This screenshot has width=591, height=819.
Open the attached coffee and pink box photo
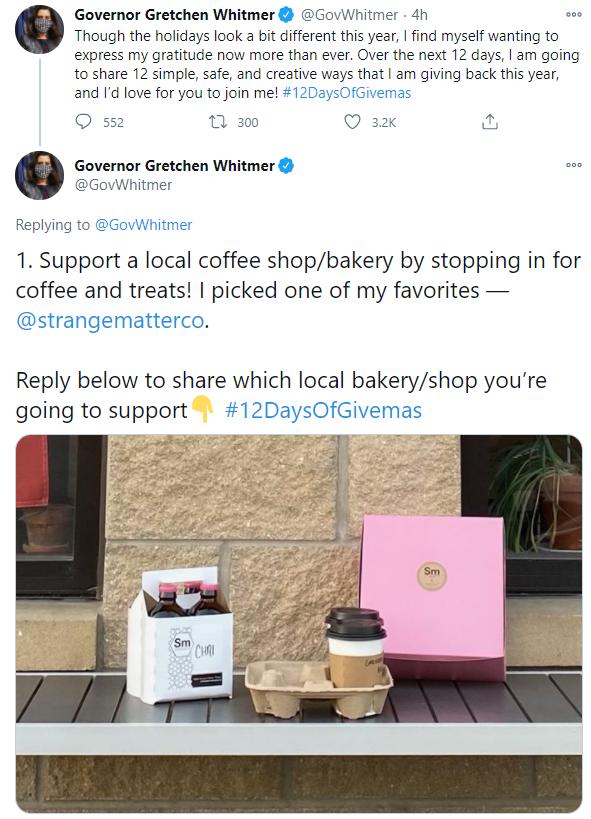299,623
